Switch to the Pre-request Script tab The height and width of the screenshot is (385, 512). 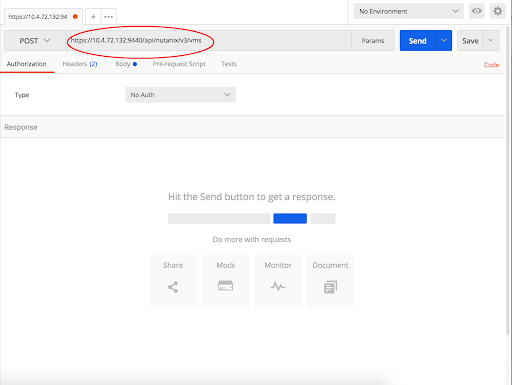(x=179, y=64)
